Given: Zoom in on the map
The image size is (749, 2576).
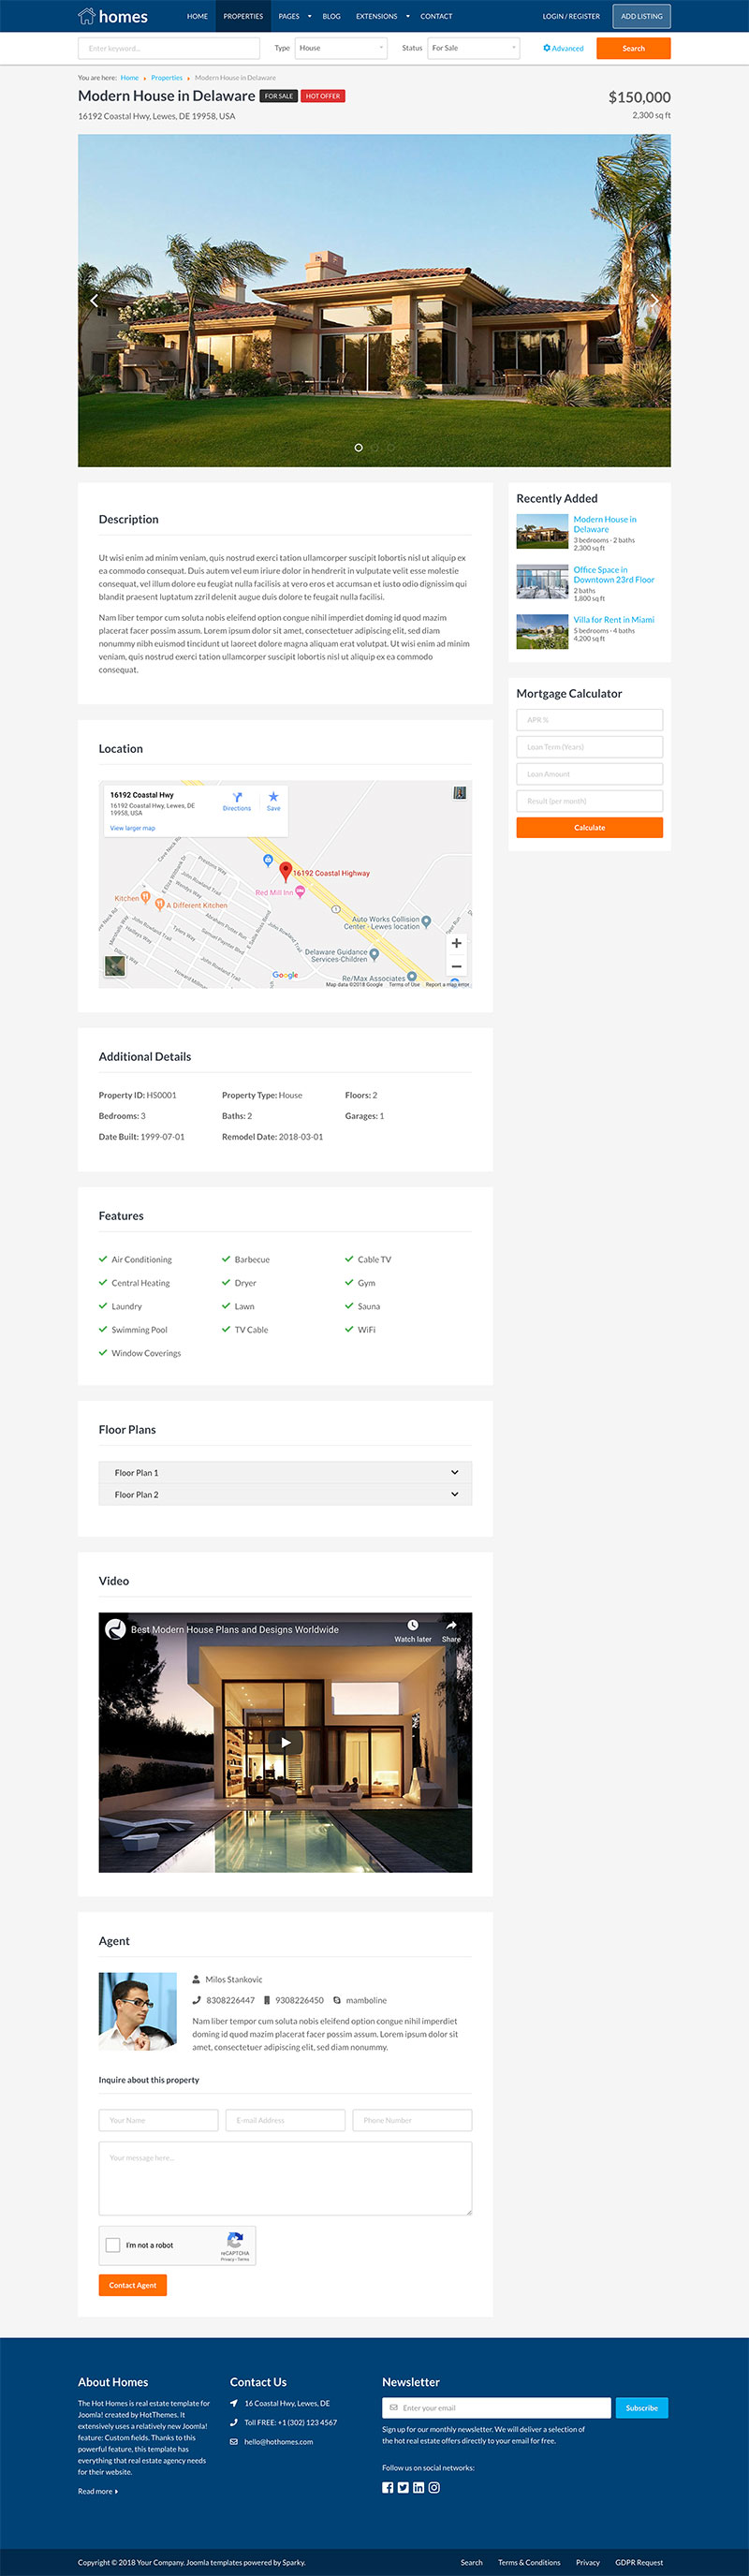Looking at the screenshot, I should tap(456, 943).
